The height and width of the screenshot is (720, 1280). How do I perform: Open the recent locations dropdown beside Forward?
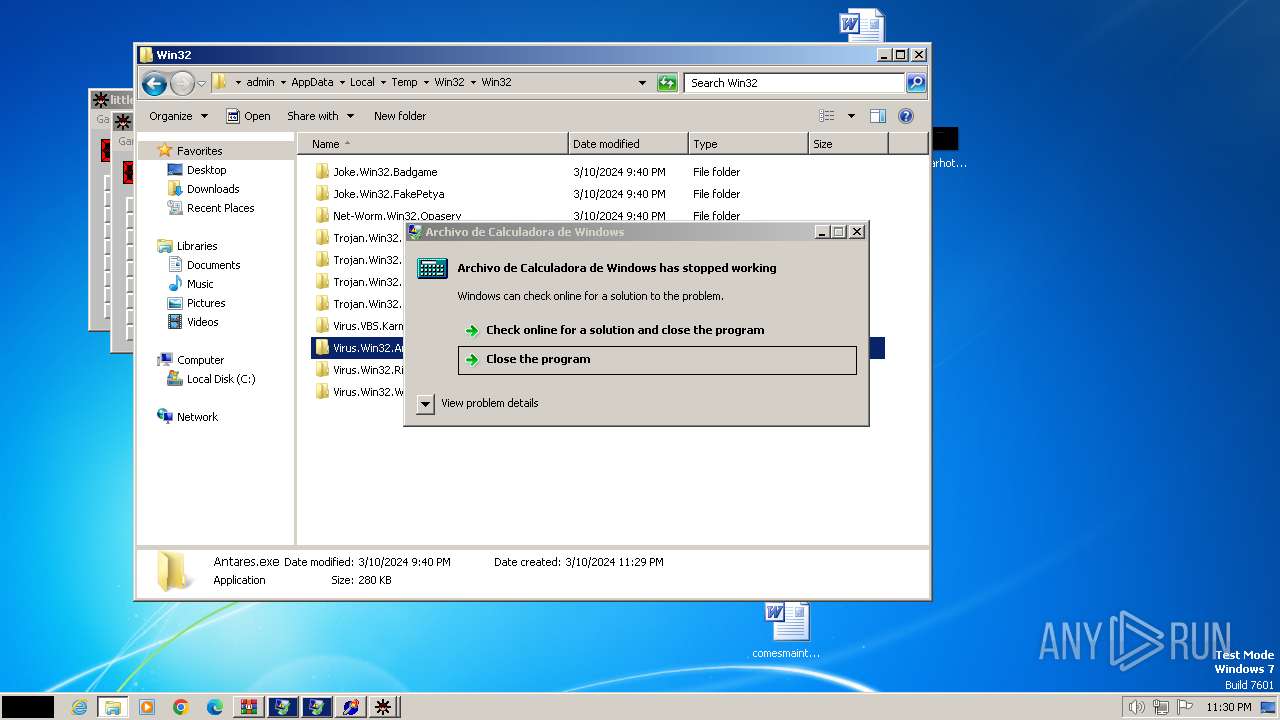click(202, 83)
